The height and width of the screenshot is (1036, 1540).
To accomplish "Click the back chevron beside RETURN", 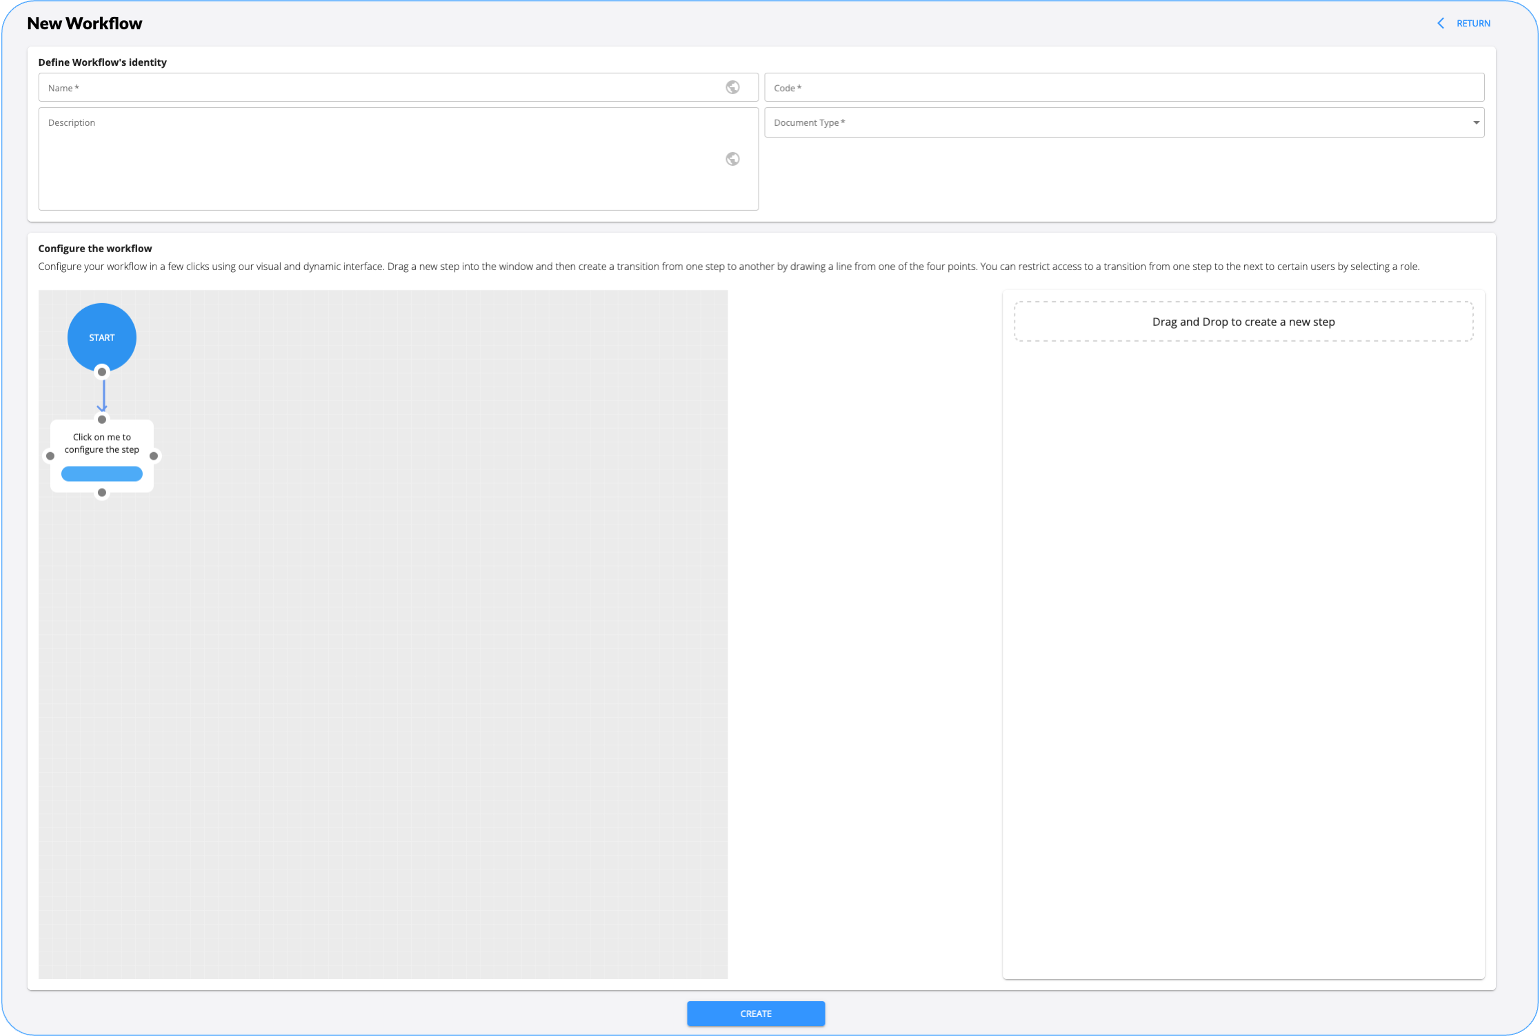I will [x=1441, y=23].
